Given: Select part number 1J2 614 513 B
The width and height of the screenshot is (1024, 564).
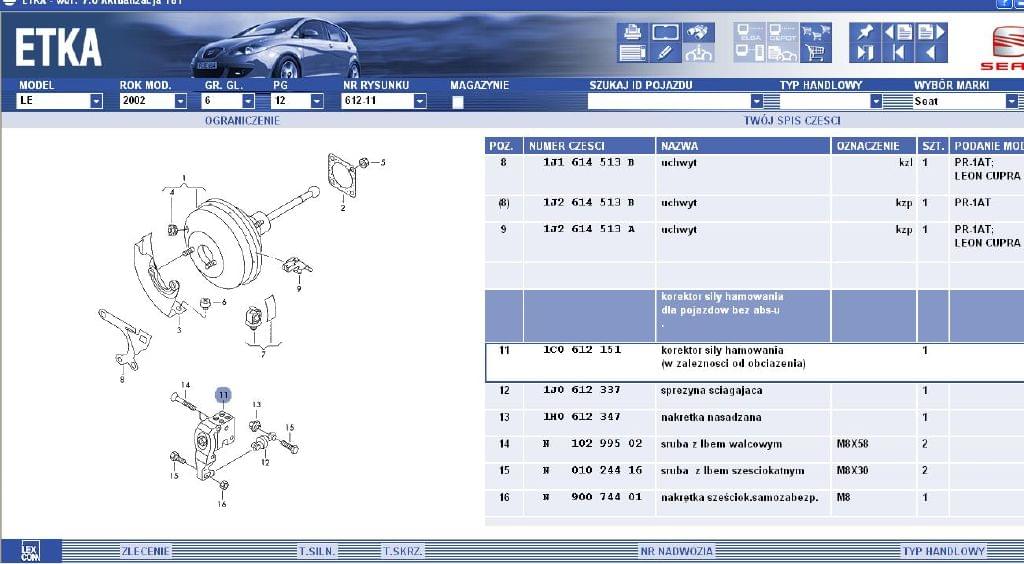Looking at the screenshot, I should click(588, 202).
